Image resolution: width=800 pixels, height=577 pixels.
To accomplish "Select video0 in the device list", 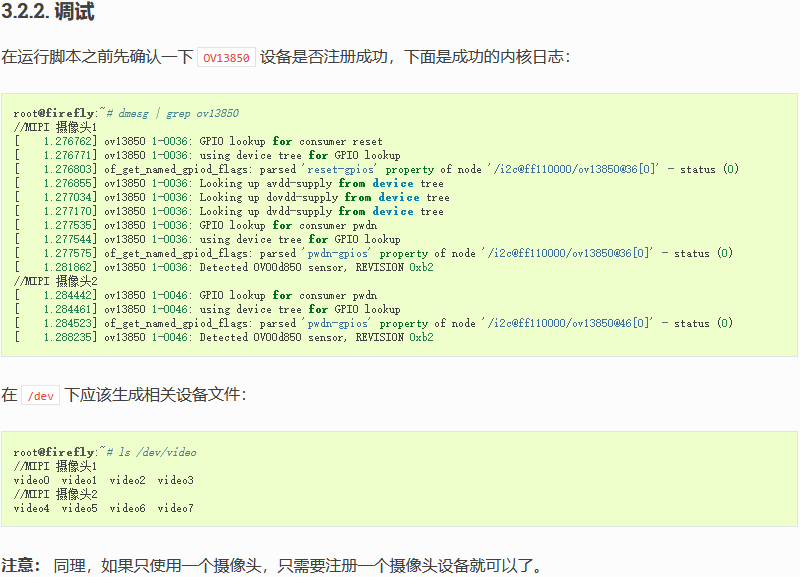I will tap(32, 481).
